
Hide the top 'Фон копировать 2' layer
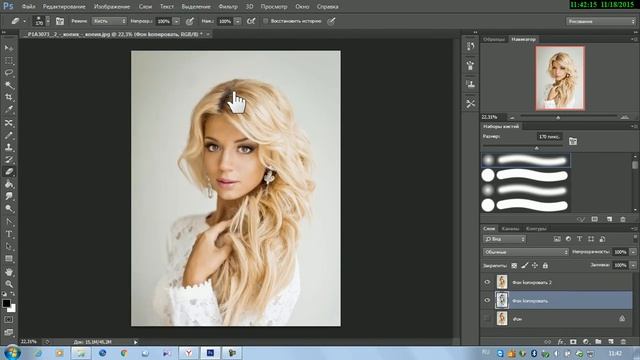coord(487,282)
